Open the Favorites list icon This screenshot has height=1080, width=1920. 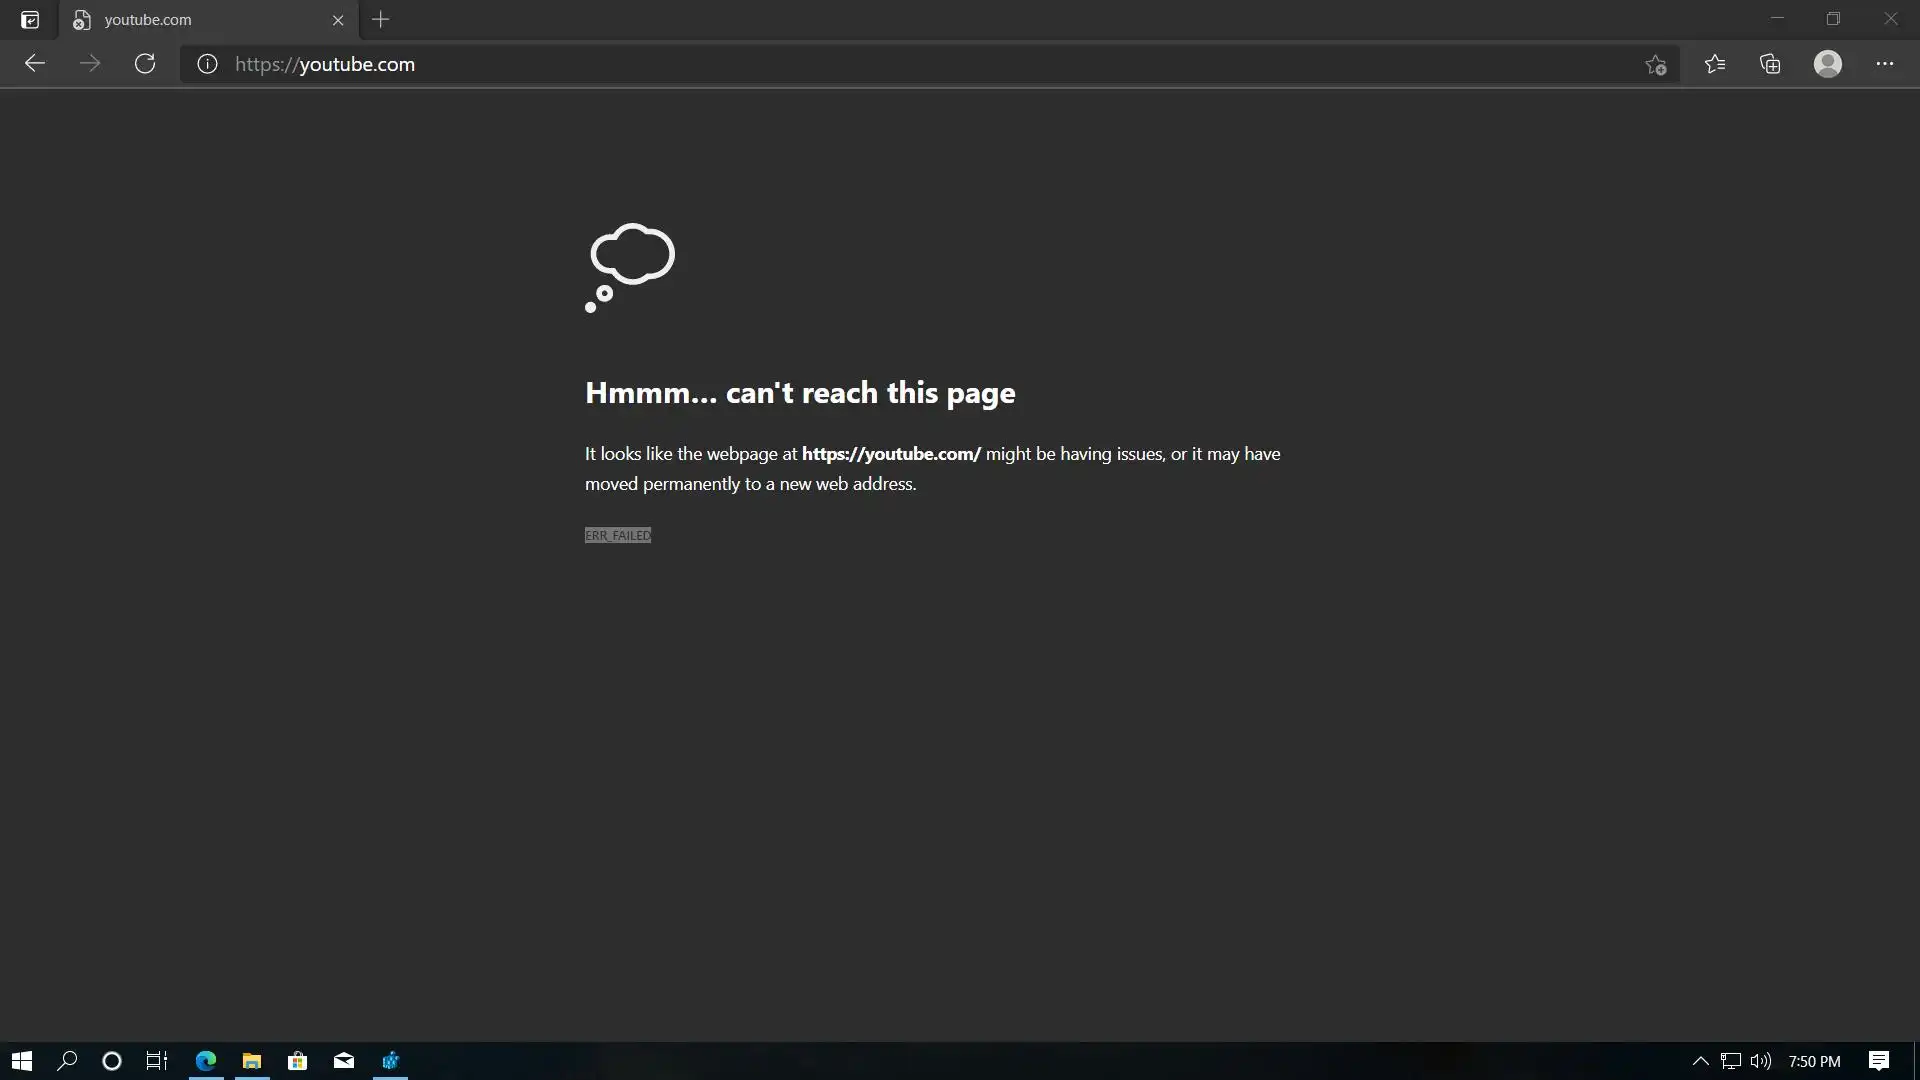(1715, 64)
